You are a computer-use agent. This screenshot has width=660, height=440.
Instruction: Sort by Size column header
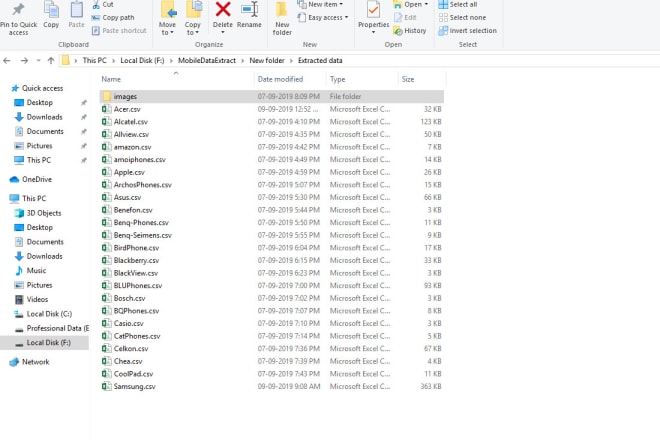[x=408, y=79]
